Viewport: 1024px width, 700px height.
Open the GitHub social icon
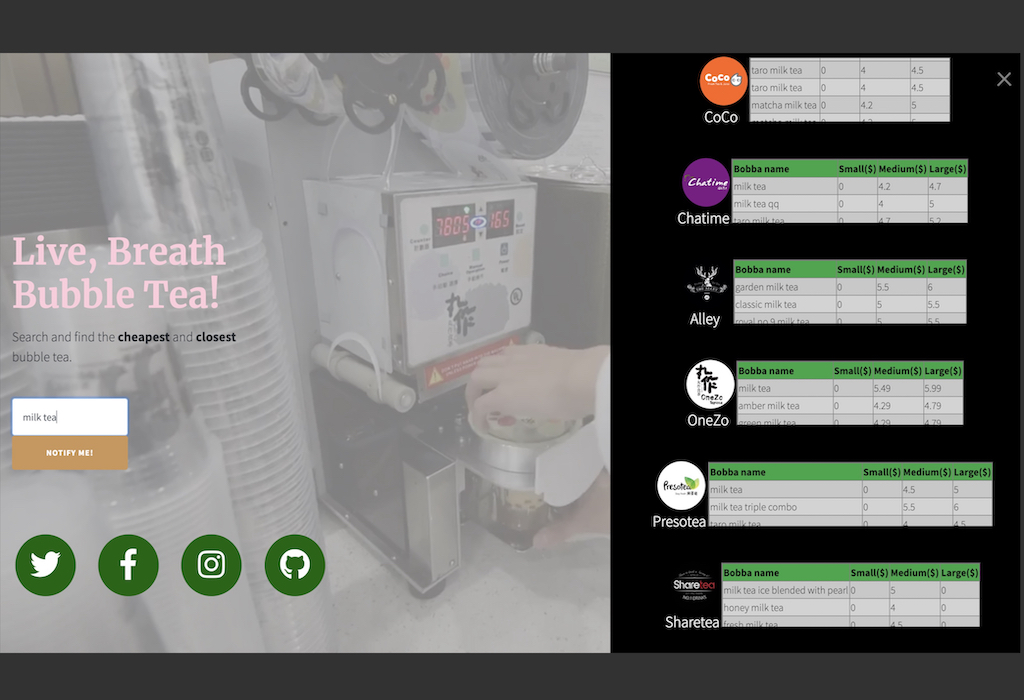(x=294, y=565)
